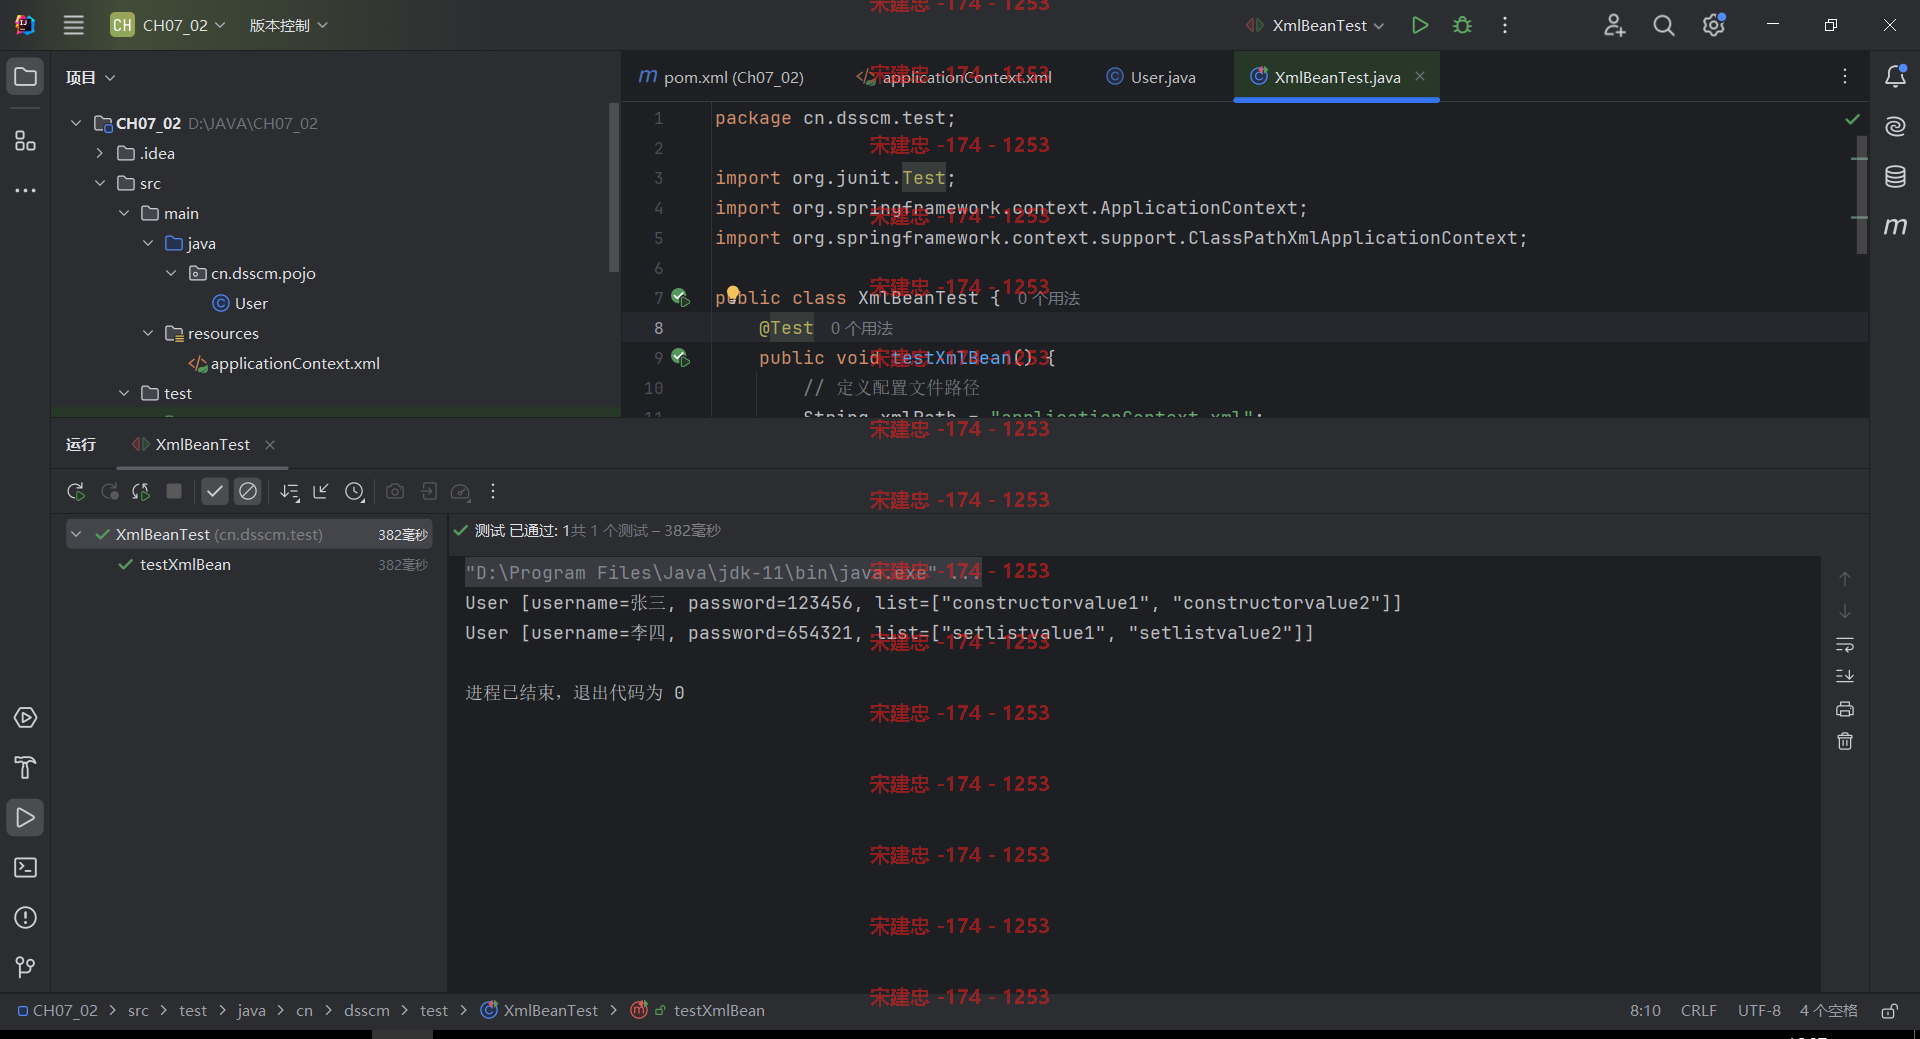Image resolution: width=1920 pixels, height=1039 pixels.
Task: Switch to pom.xml tab
Action: [722, 77]
